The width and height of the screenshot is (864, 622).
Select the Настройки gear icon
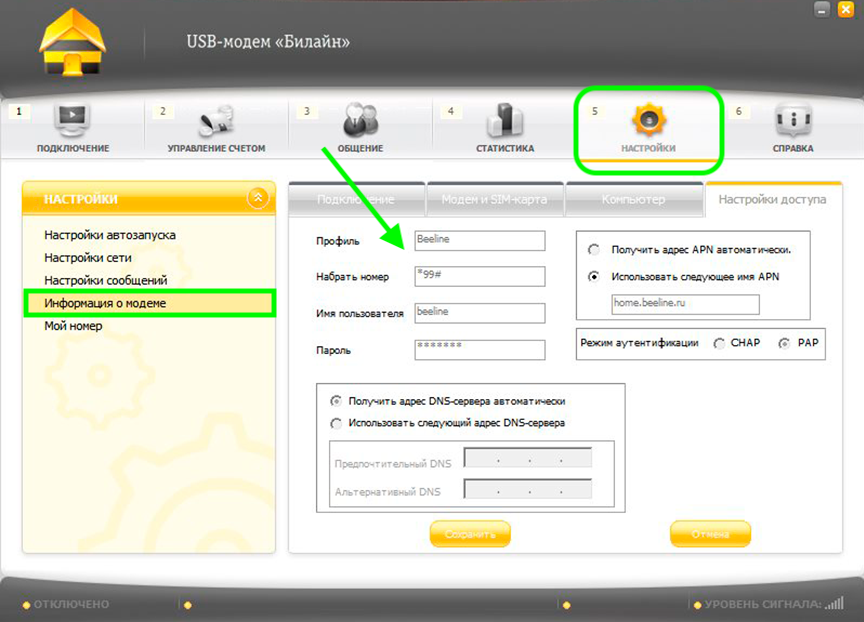tap(649, 120)
